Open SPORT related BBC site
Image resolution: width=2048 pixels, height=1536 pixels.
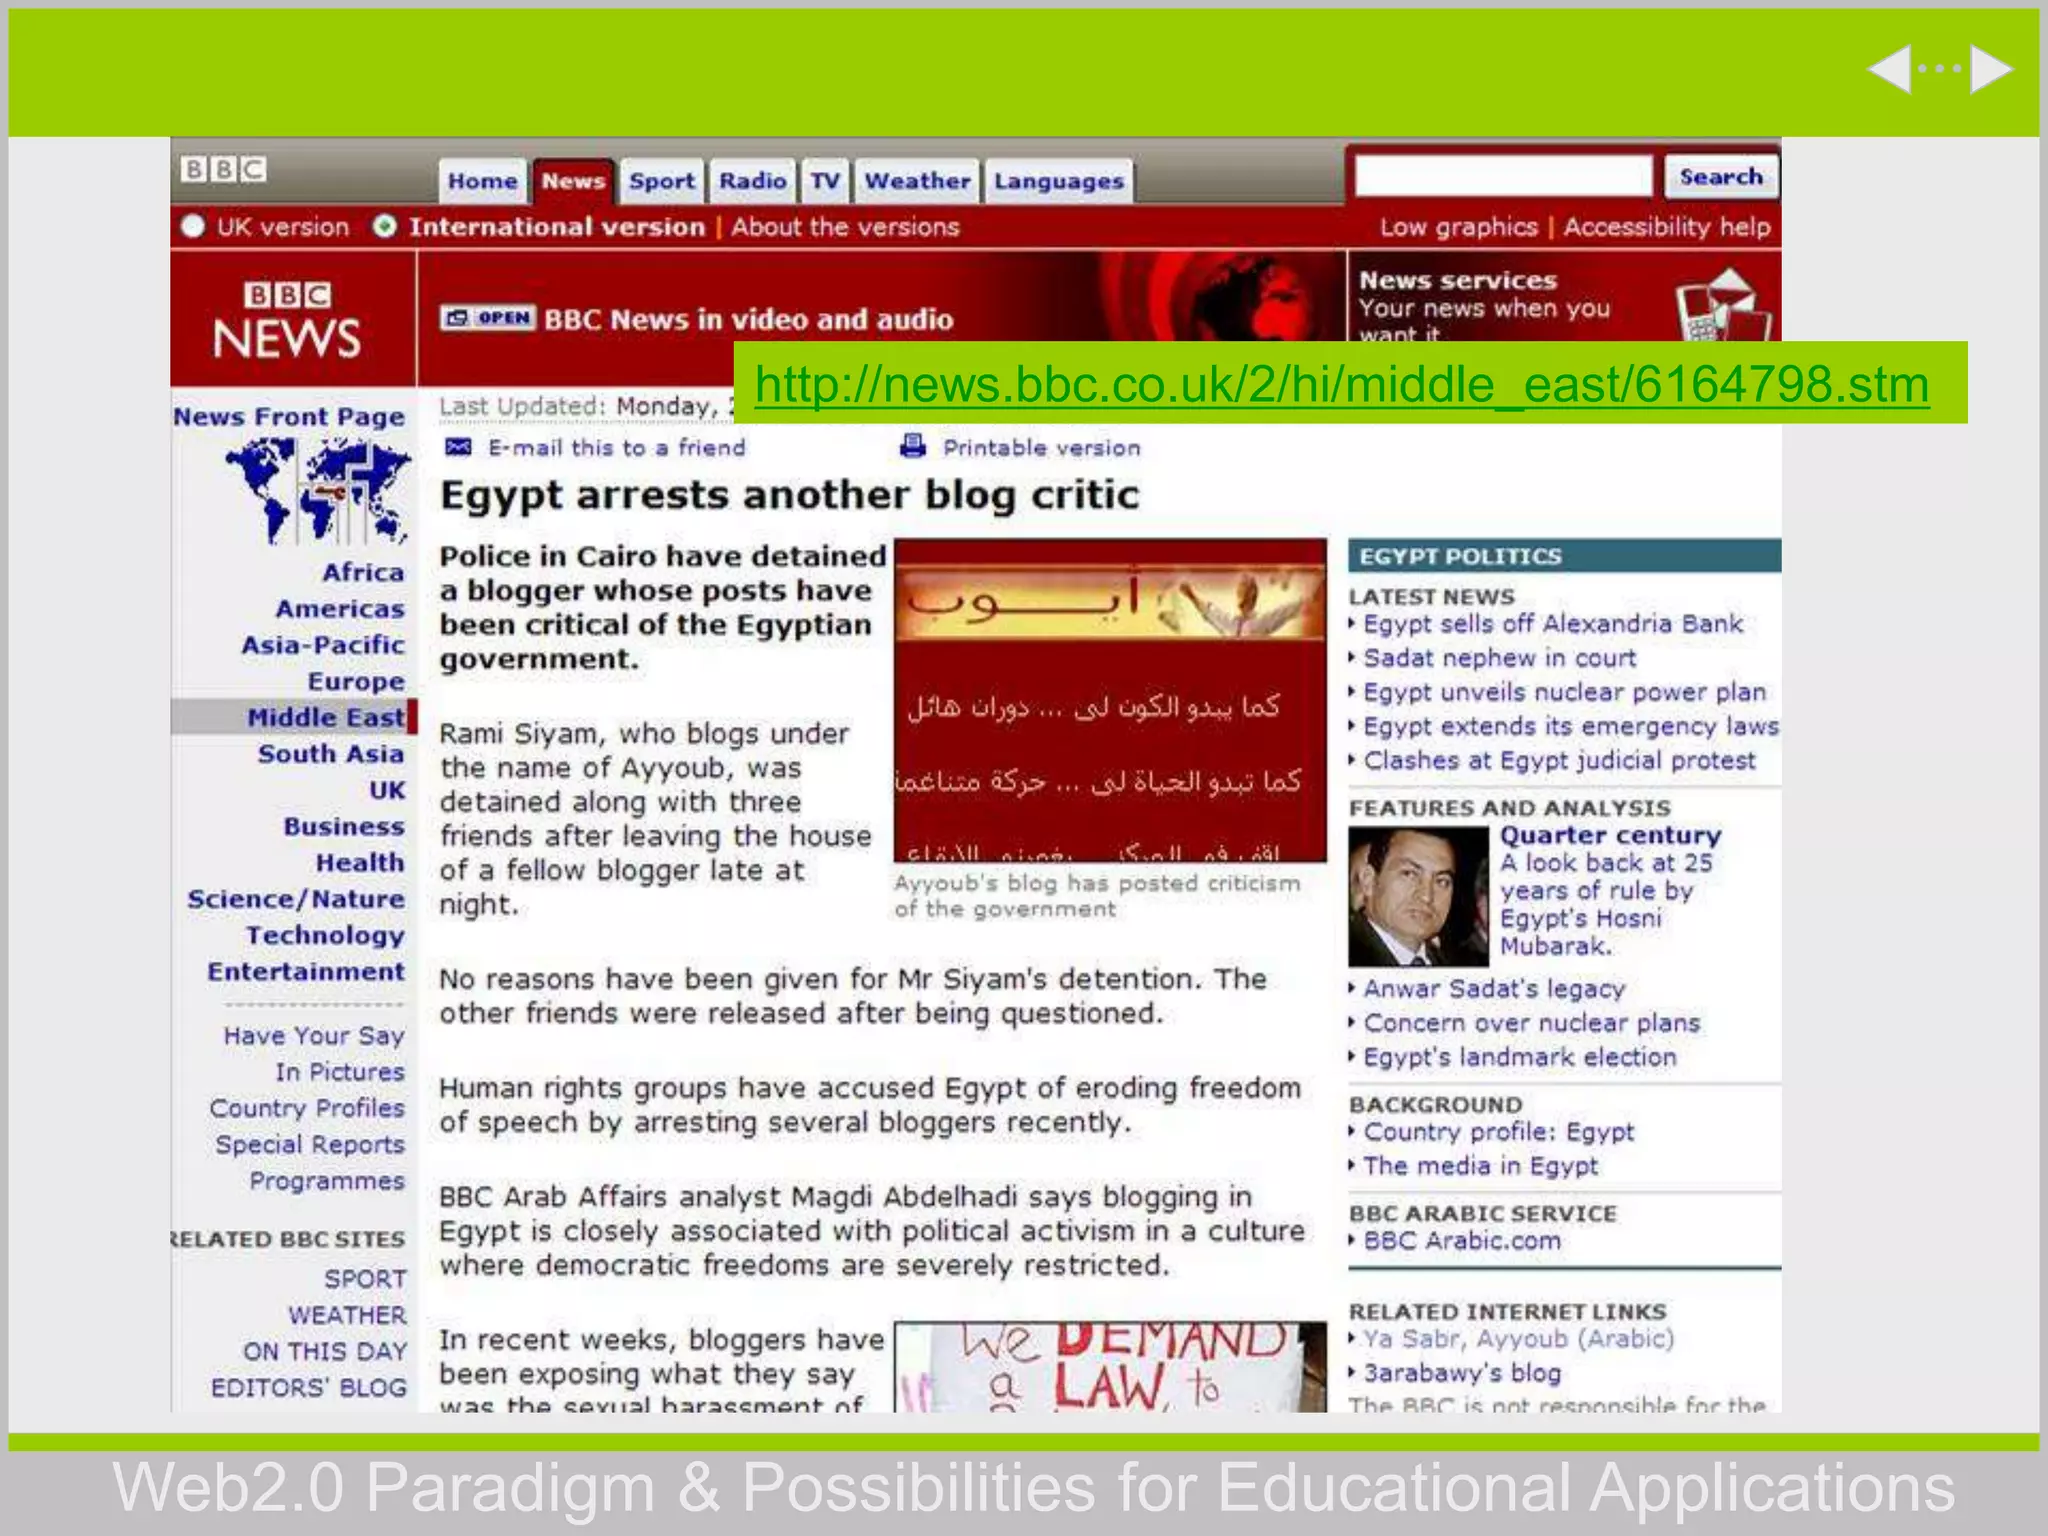[365, 1279]
